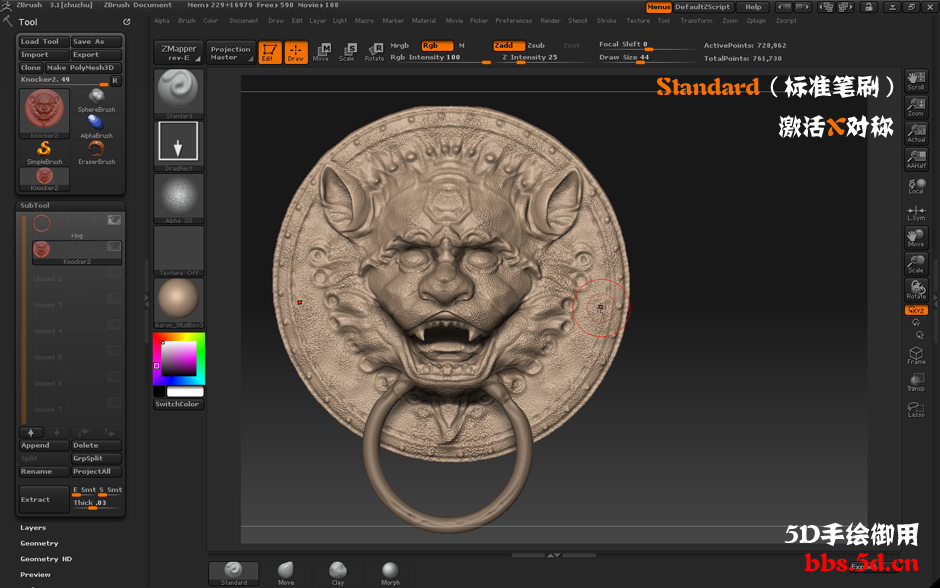Move selected subtool up with arrow
This screenshot has height=588, width=940.
pyautogui.click(x=31, y=432)
